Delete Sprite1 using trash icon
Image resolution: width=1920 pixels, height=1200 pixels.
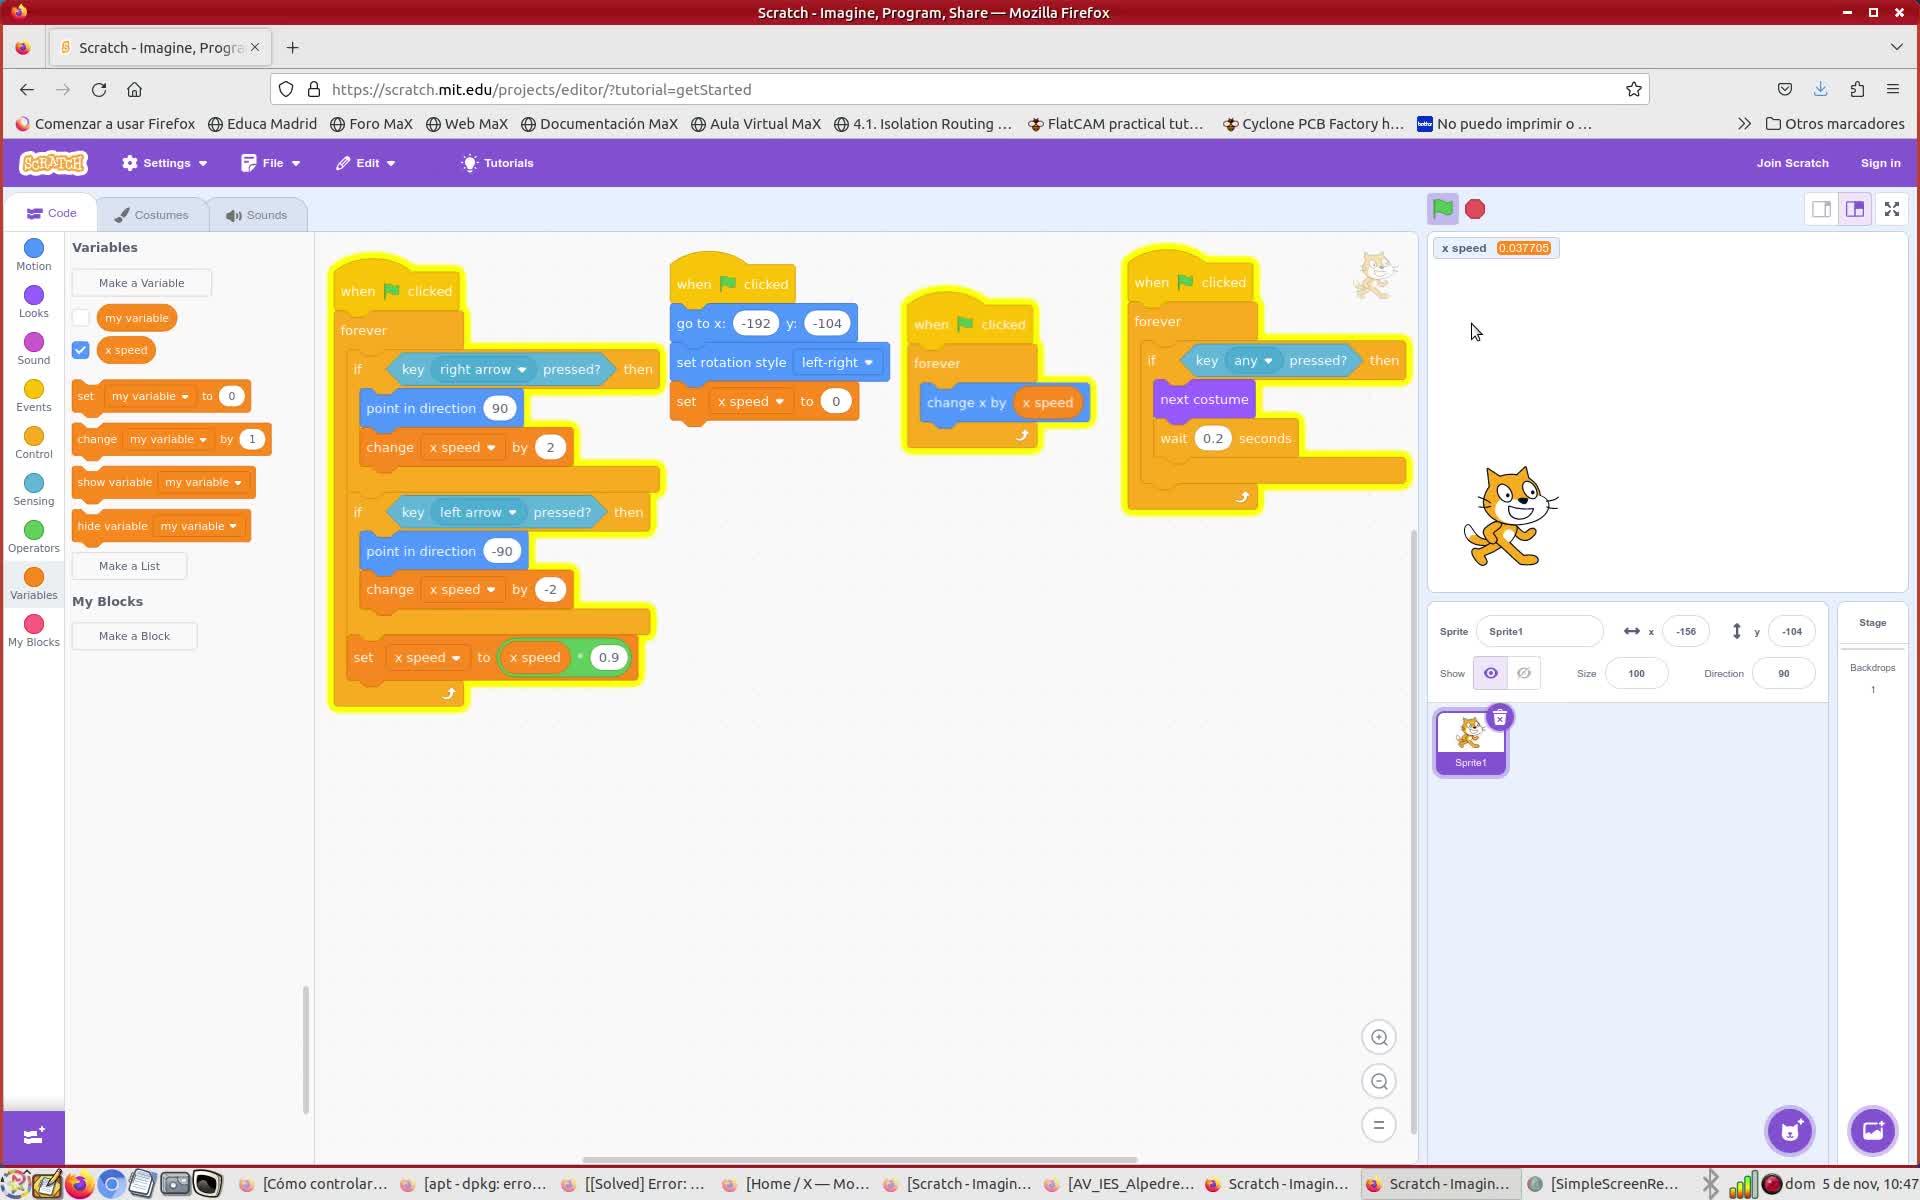coord(1499,718)
